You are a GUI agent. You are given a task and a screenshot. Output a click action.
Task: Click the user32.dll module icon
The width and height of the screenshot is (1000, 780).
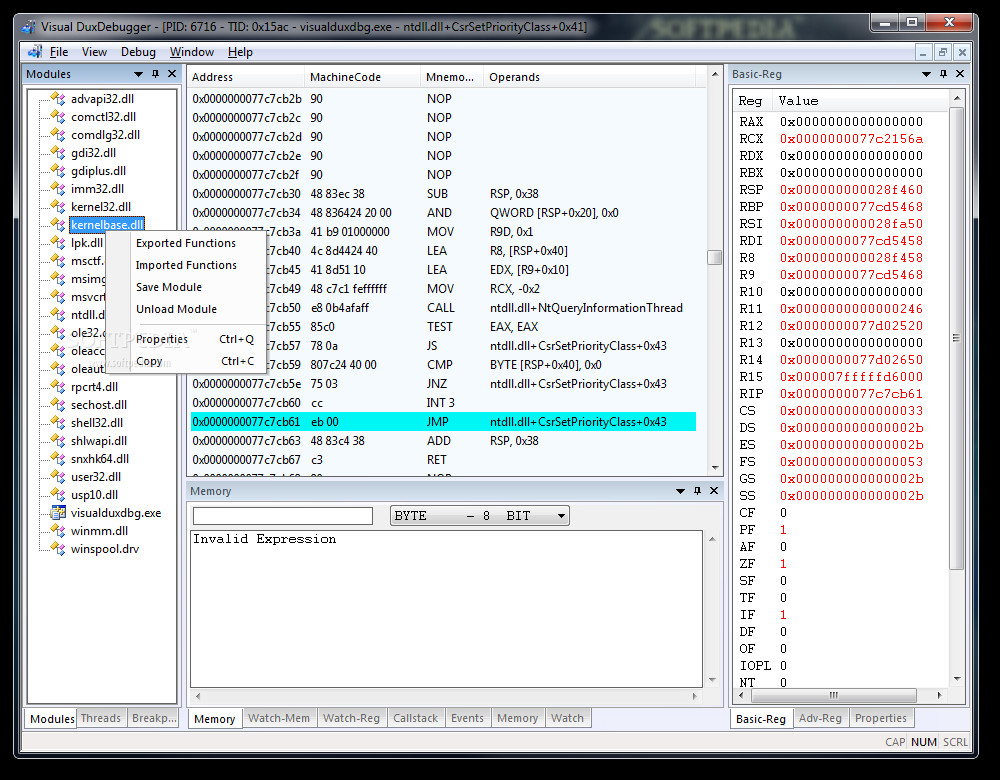click(x=58, y=476)
